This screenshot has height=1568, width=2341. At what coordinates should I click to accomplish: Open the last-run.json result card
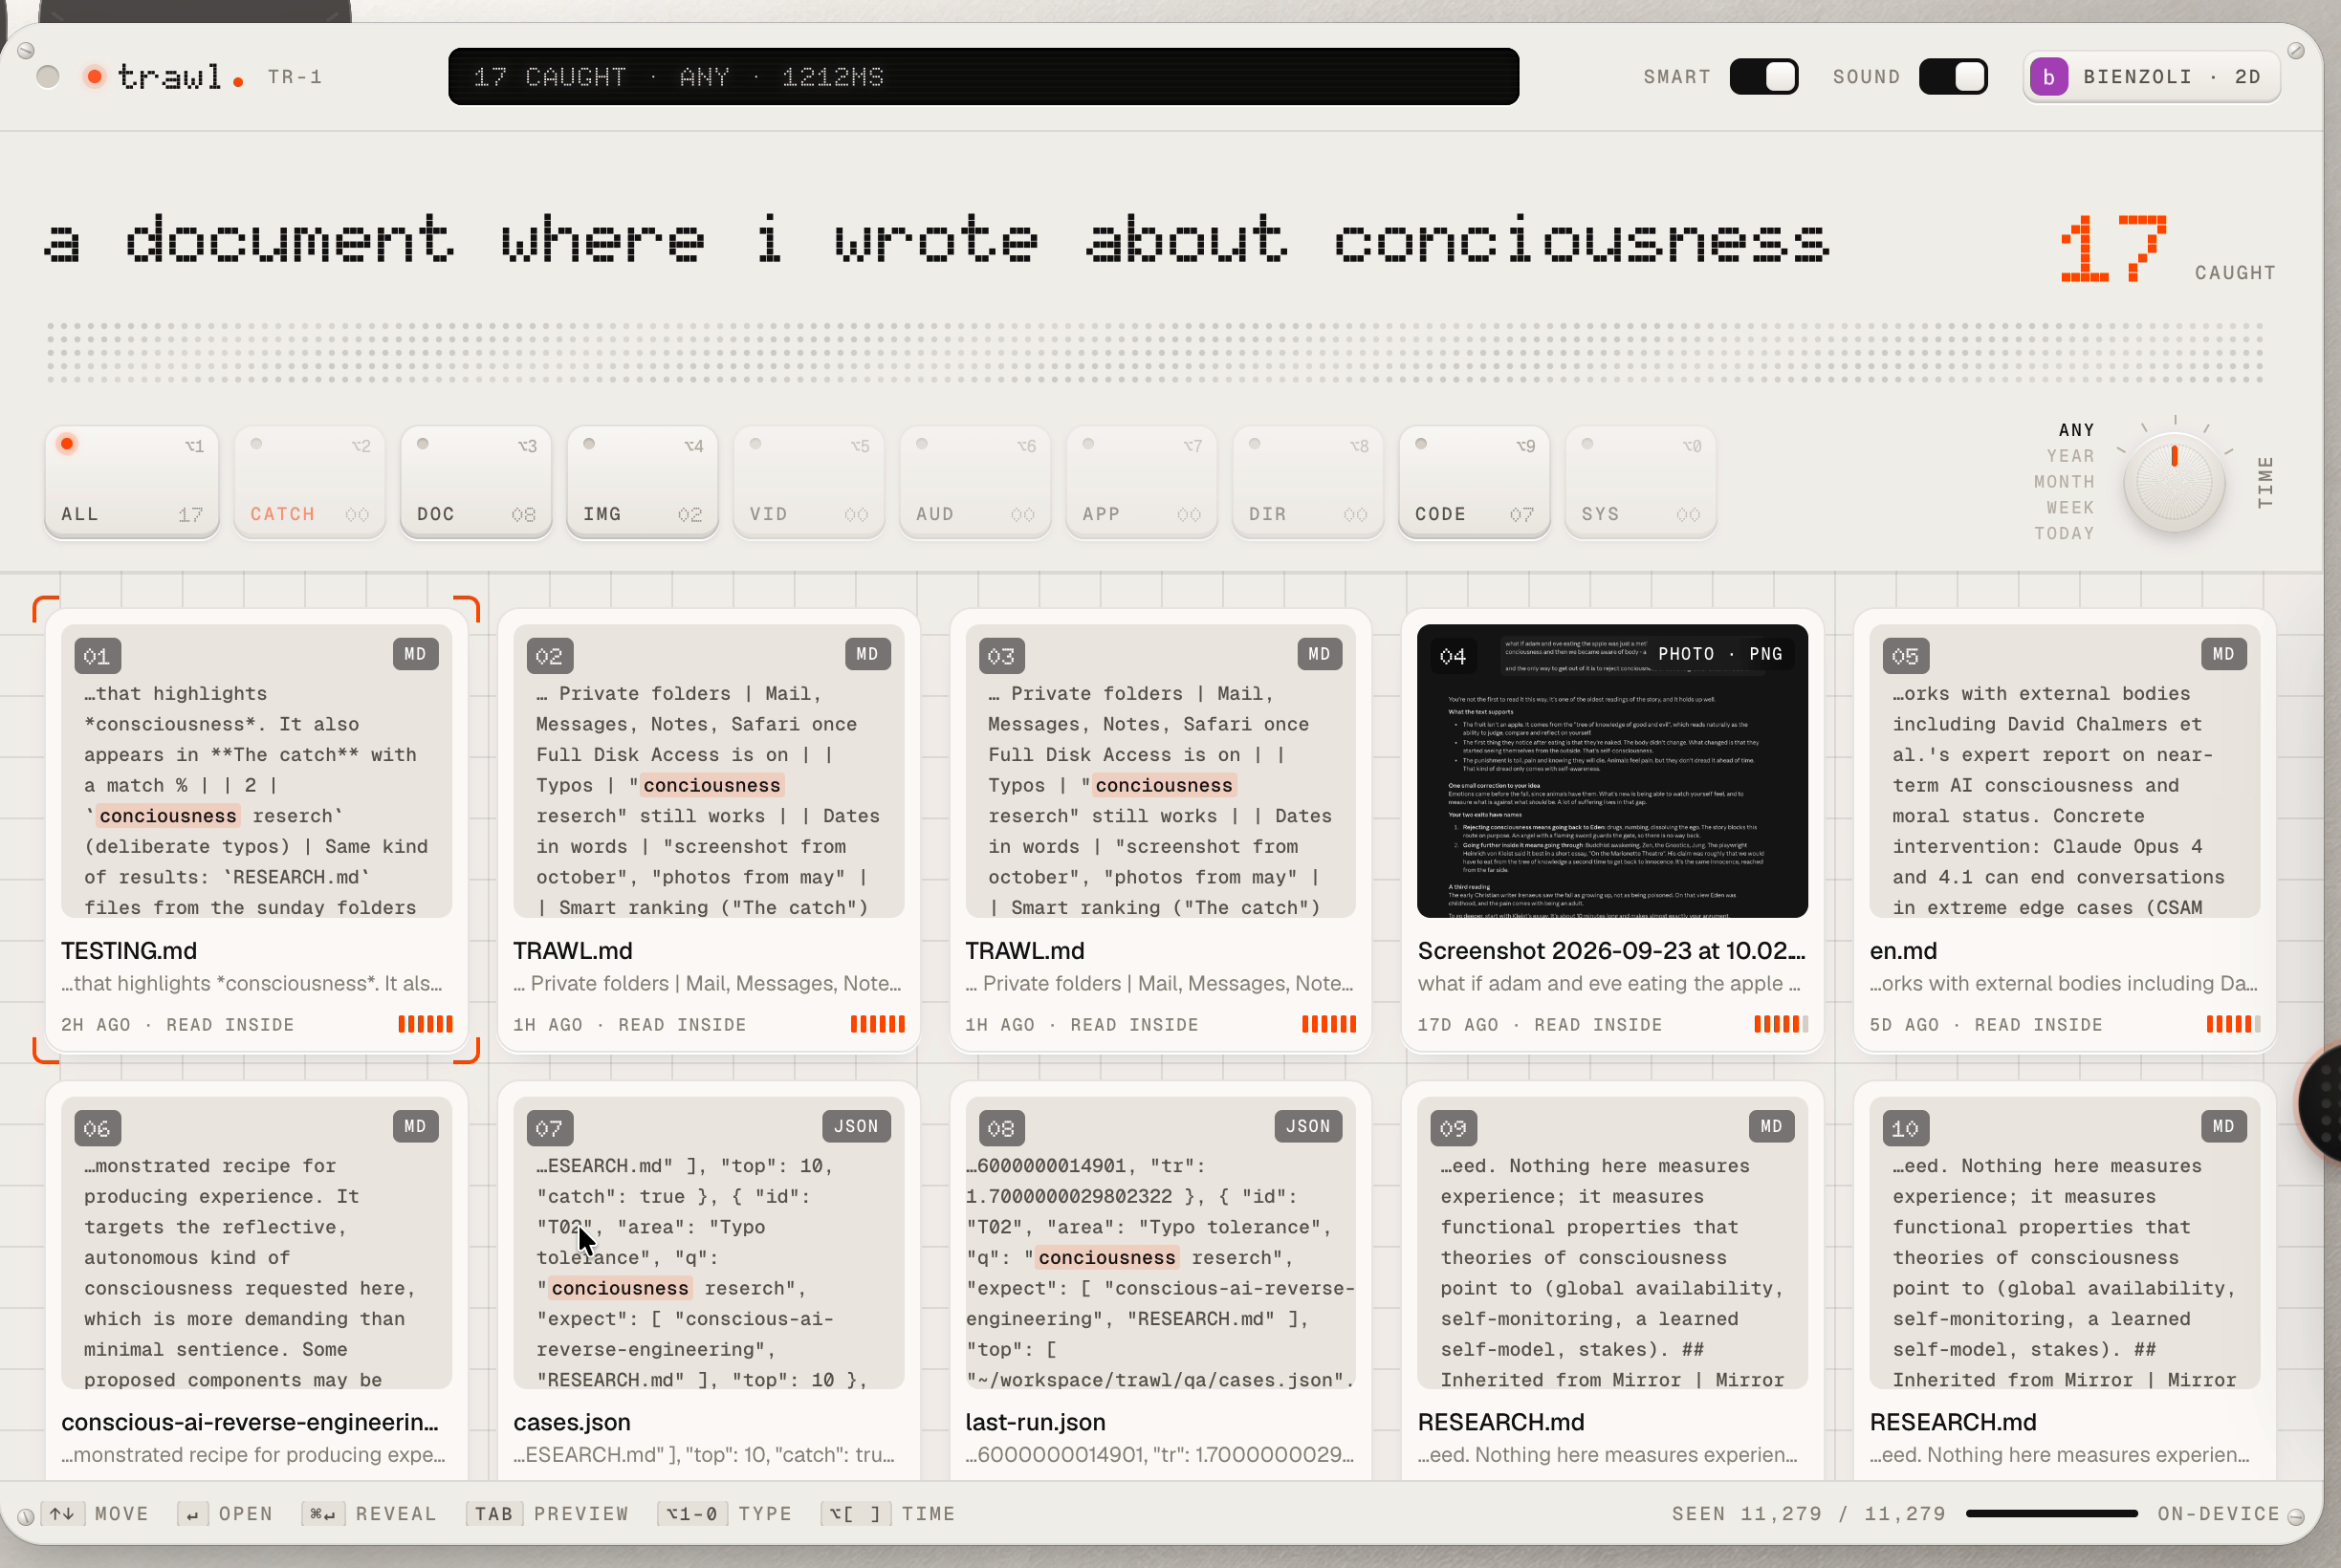pyautogui.click(x=1160, y=1282)
